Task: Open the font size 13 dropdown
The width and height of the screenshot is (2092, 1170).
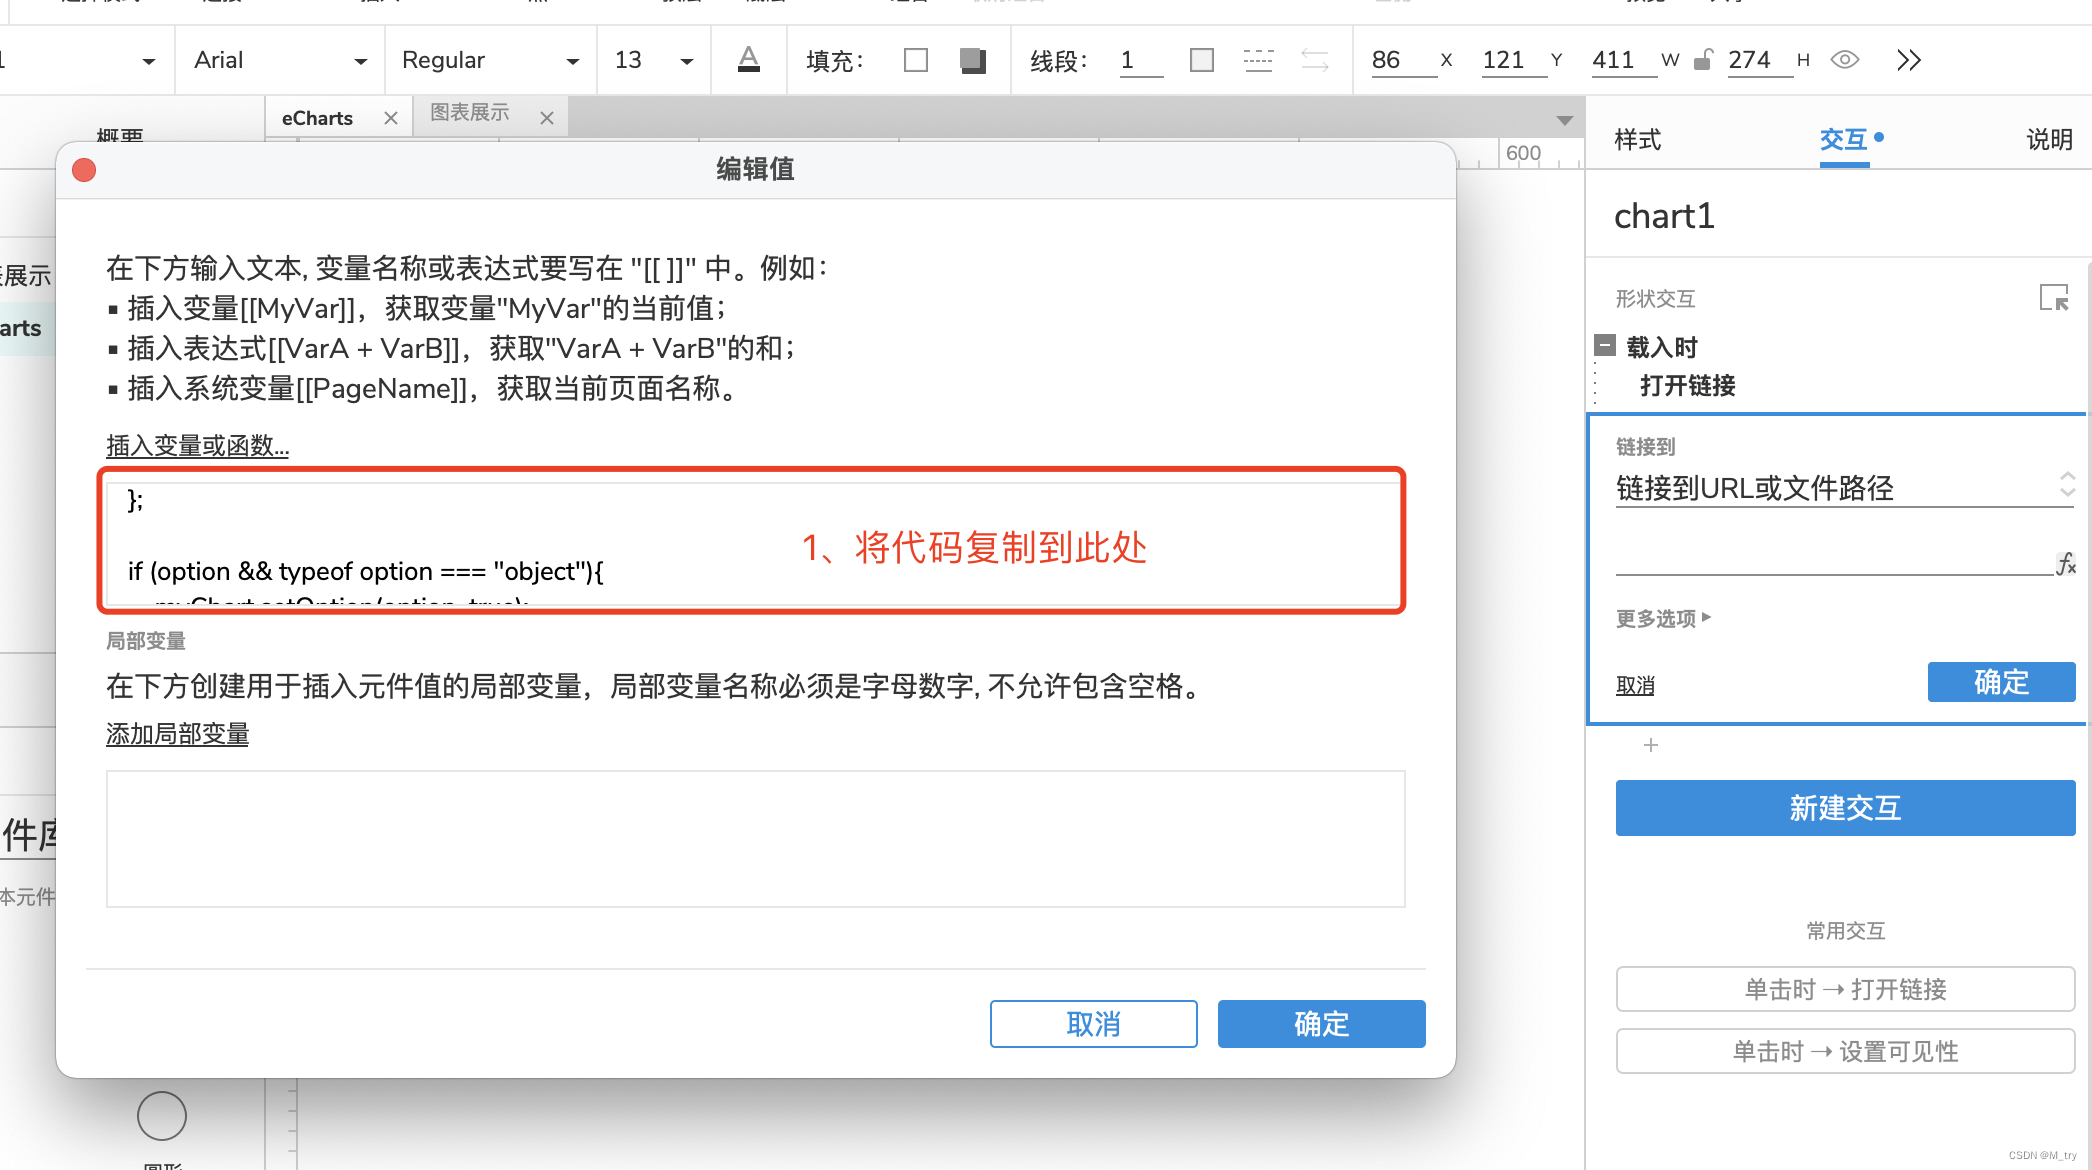Action: pyautogui.click(x=654, y=60)
